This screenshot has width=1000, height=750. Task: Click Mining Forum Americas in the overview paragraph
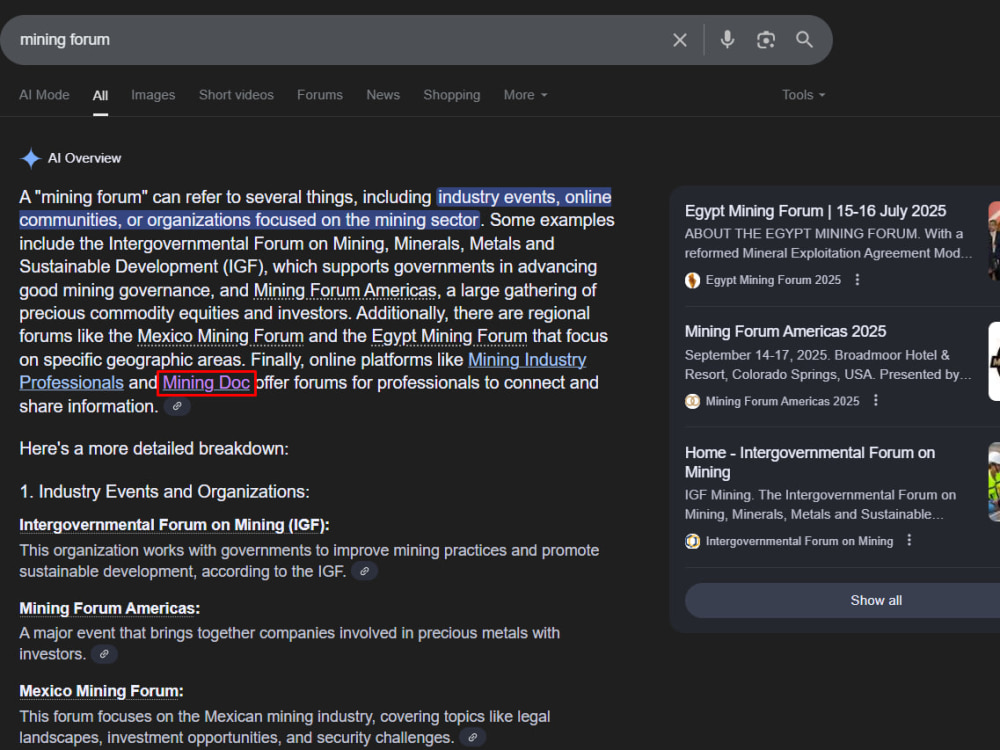[345, 290]
